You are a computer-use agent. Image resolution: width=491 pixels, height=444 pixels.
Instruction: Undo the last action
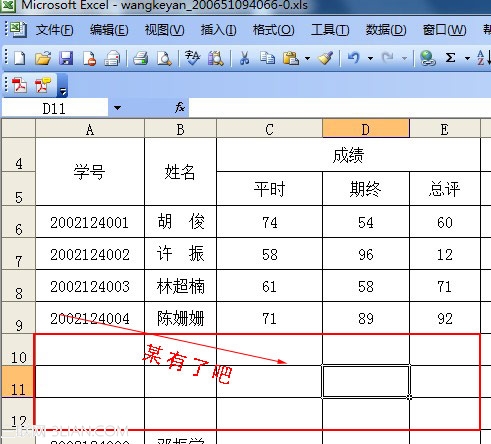pos(354,58)
